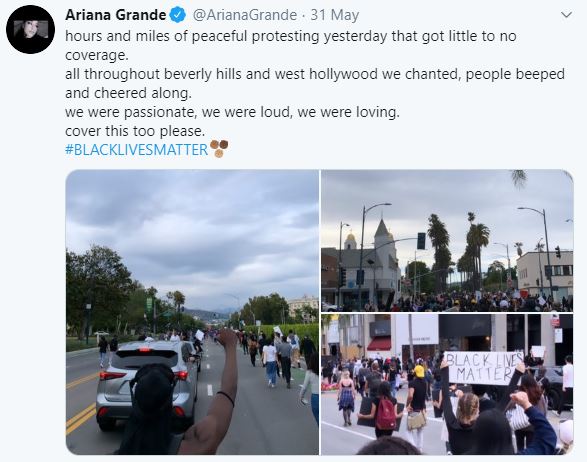Open the raised fist street march photo
This screenshot has width=587, height=462.
pyautogui.click(x=192, y=312)
